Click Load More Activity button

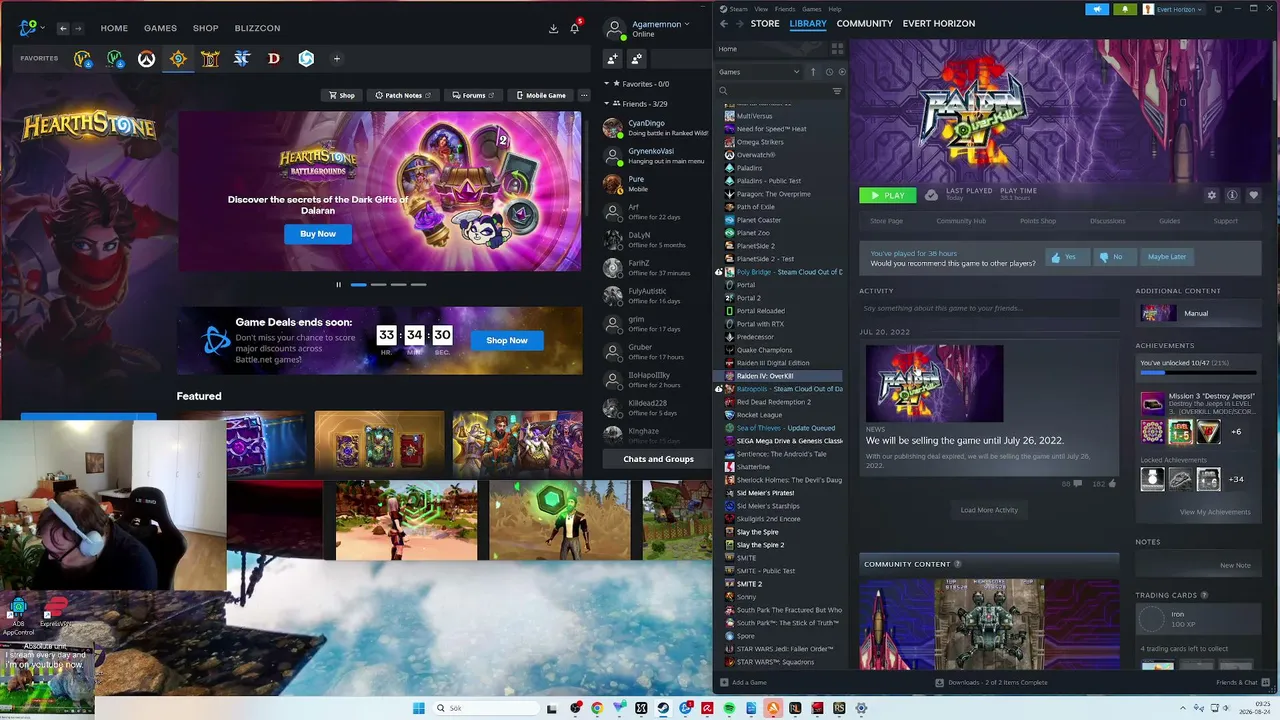(x=989, y=510)
